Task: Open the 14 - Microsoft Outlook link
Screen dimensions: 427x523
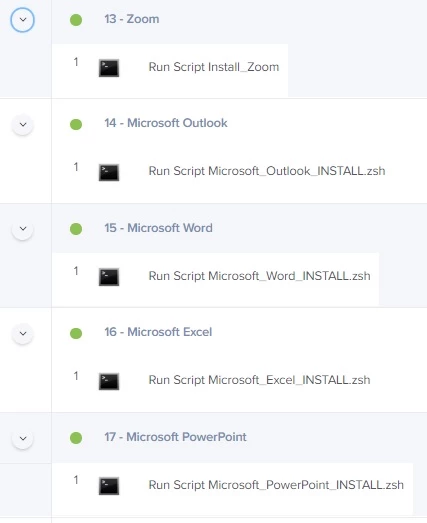Action: coord(166,123)
